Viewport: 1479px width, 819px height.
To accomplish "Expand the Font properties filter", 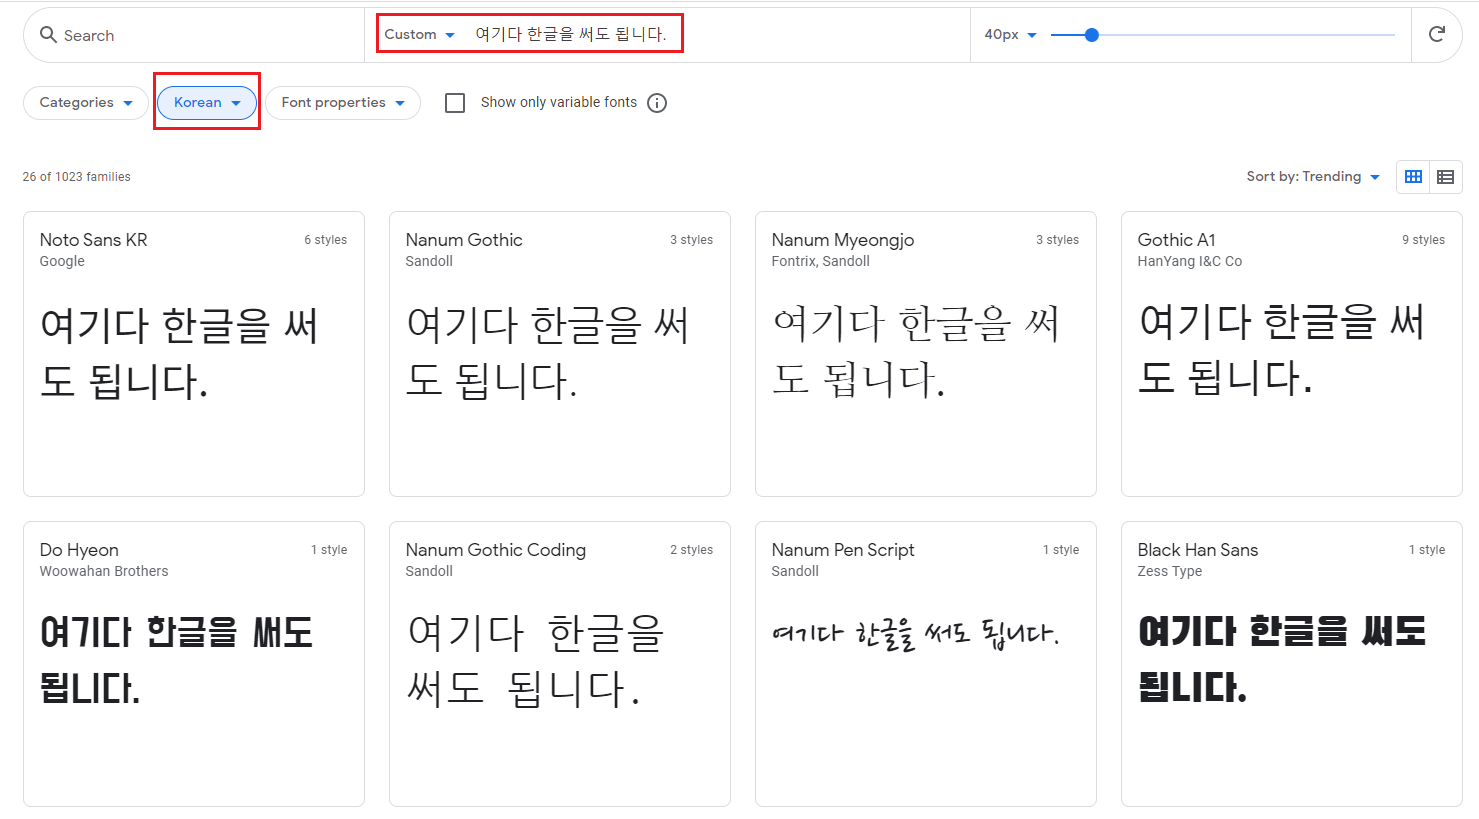I will (x=343, y=103).
